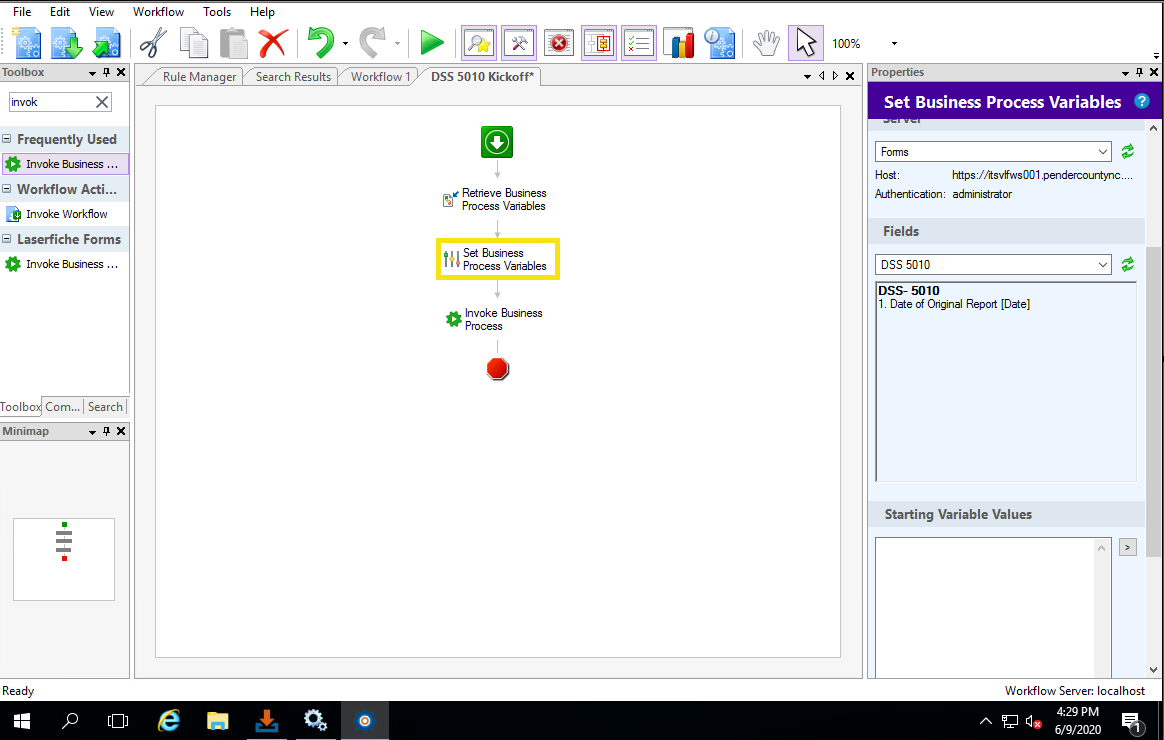This screenshot has height=740, width=1164.
Task: Open the Workflow menu
Action: click(158, 12)
